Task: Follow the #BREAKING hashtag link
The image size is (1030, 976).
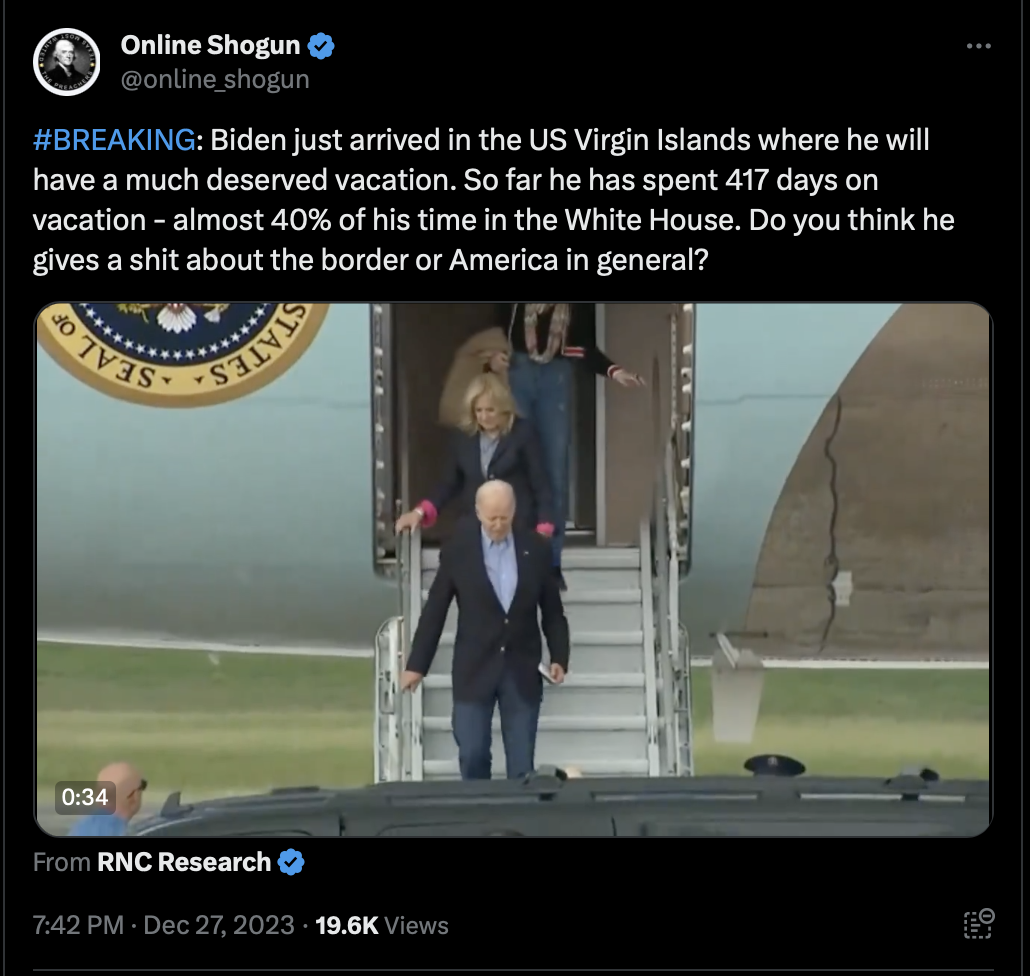Action: pyautogui.click(x=114, y=140)
